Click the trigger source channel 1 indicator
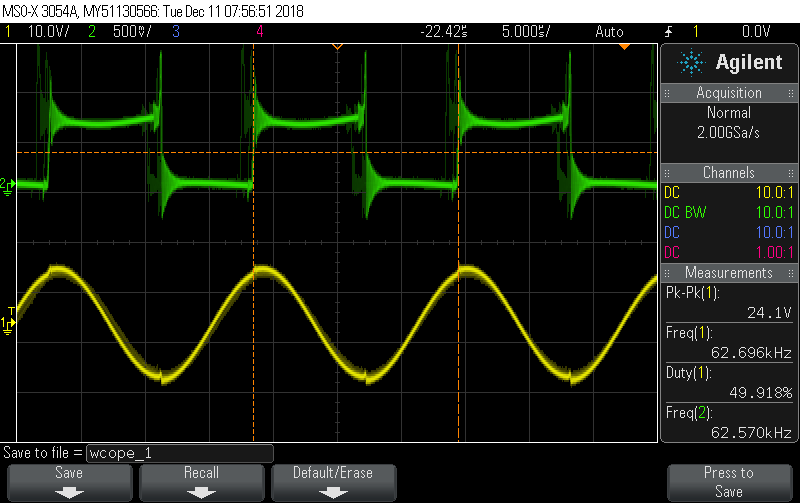This screenshot has height=503, width=800. [x=695, y=32]
